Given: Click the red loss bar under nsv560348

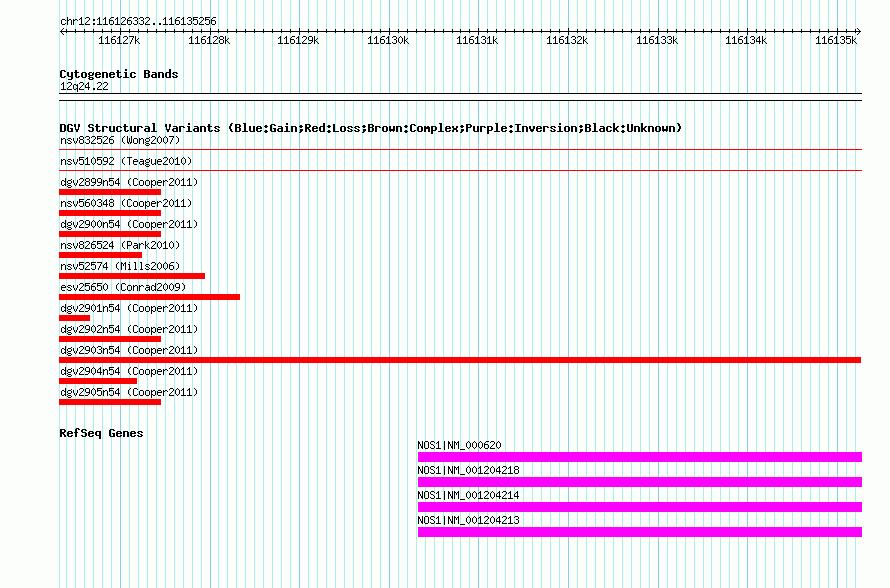Looking at the screenshot, I should click(x=110, y=213).
